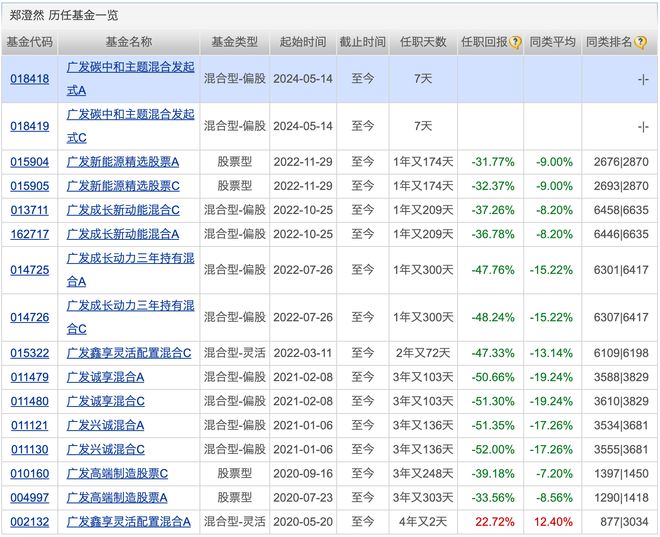The height and width of the screenshot is (537, 660).
Task: Open fund code 015905 link
Action: point(29,186)
